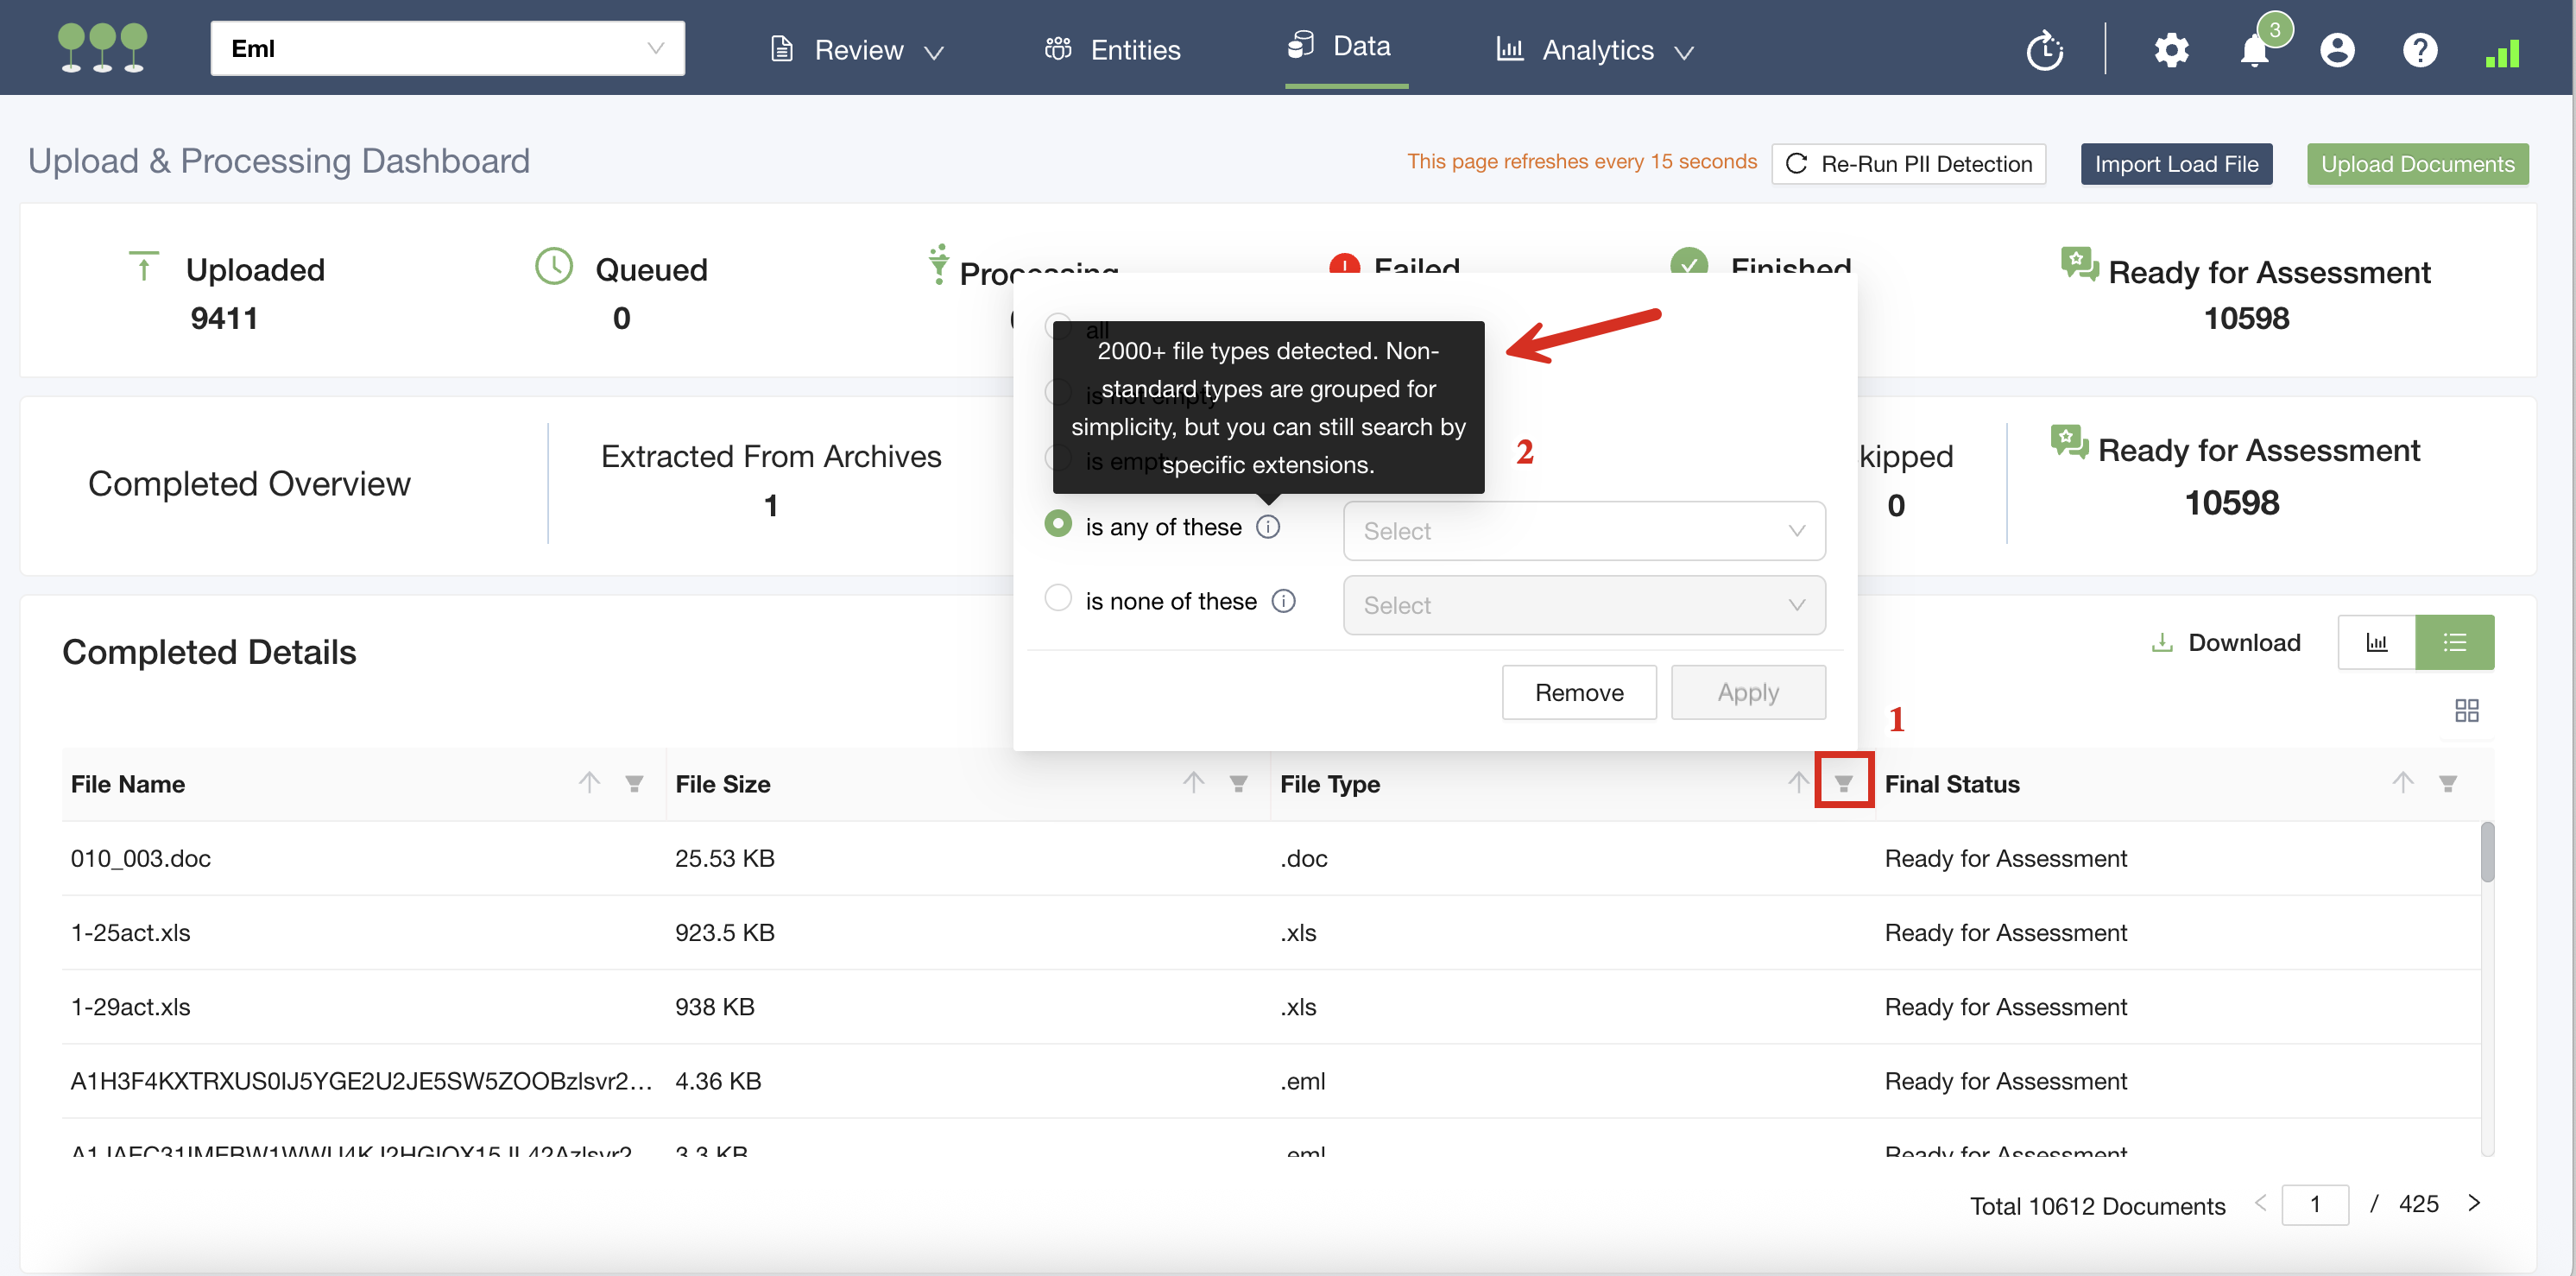Expand the Review menu chevron
The image size is (2576, 1276).
[934, 52]
